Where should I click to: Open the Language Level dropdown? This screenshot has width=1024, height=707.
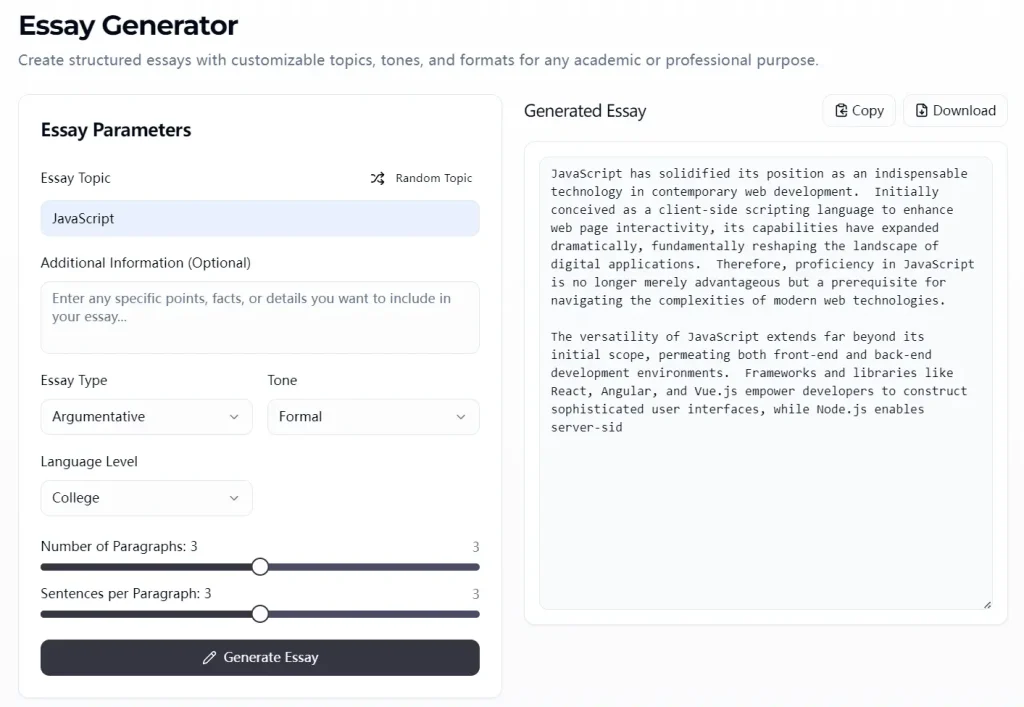click(x=146, y=497)
